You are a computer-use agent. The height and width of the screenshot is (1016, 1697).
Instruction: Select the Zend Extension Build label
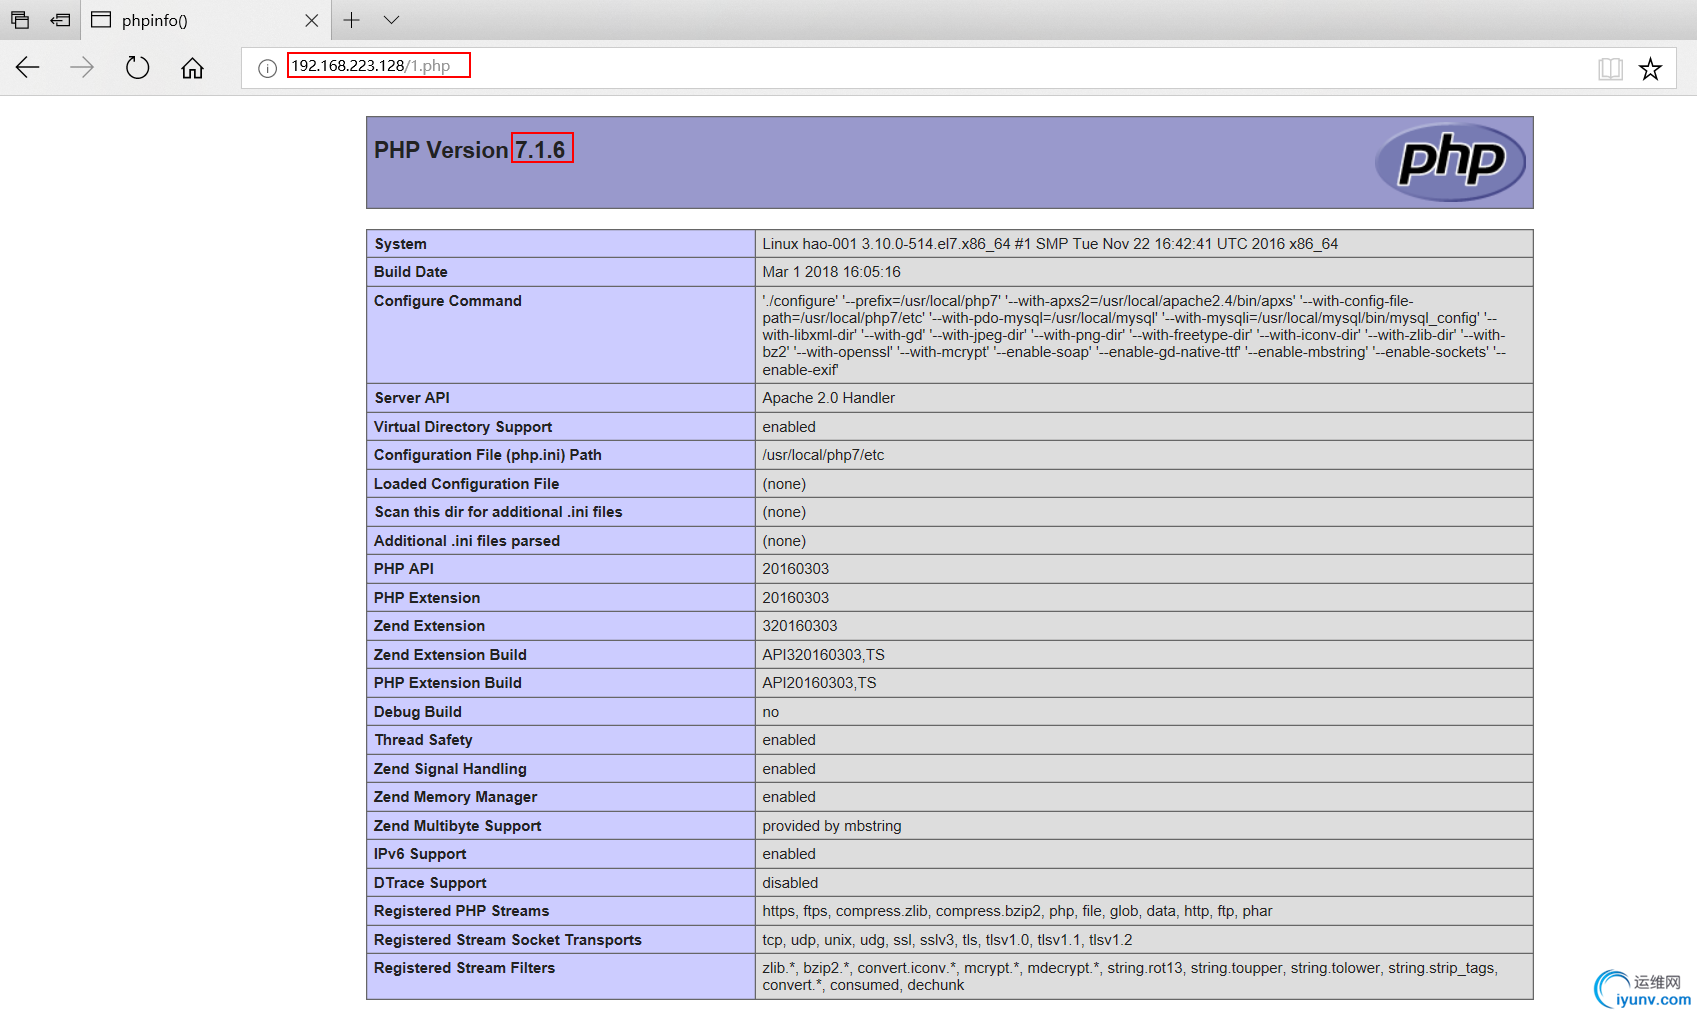pyautogui.click(x=450, y=655)
